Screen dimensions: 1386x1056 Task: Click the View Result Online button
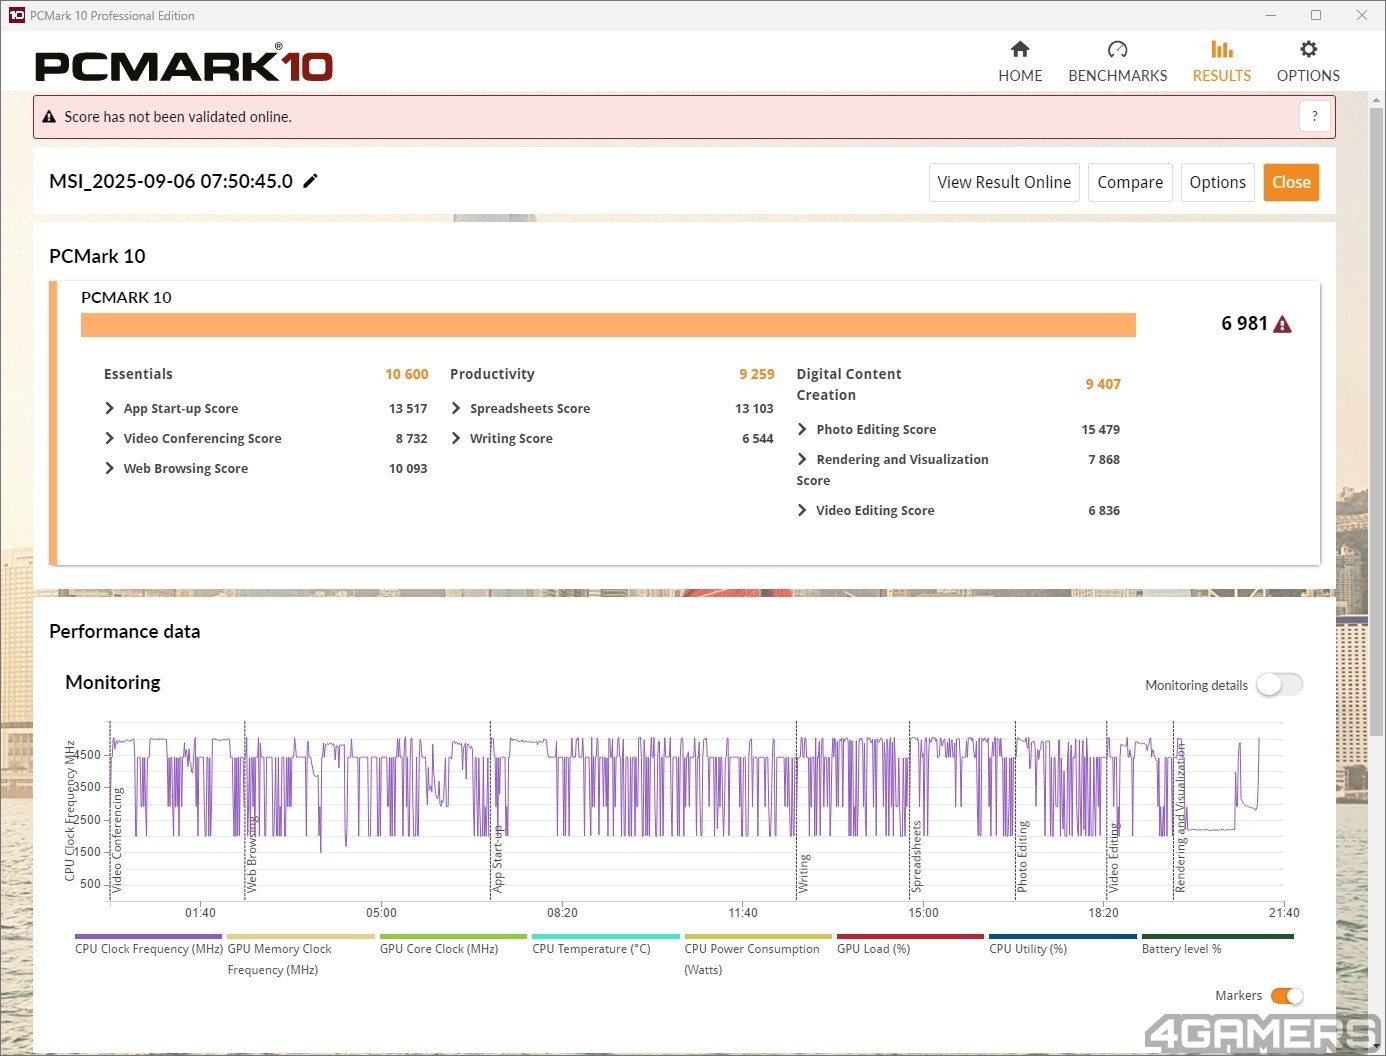(x=1004, y=182)
